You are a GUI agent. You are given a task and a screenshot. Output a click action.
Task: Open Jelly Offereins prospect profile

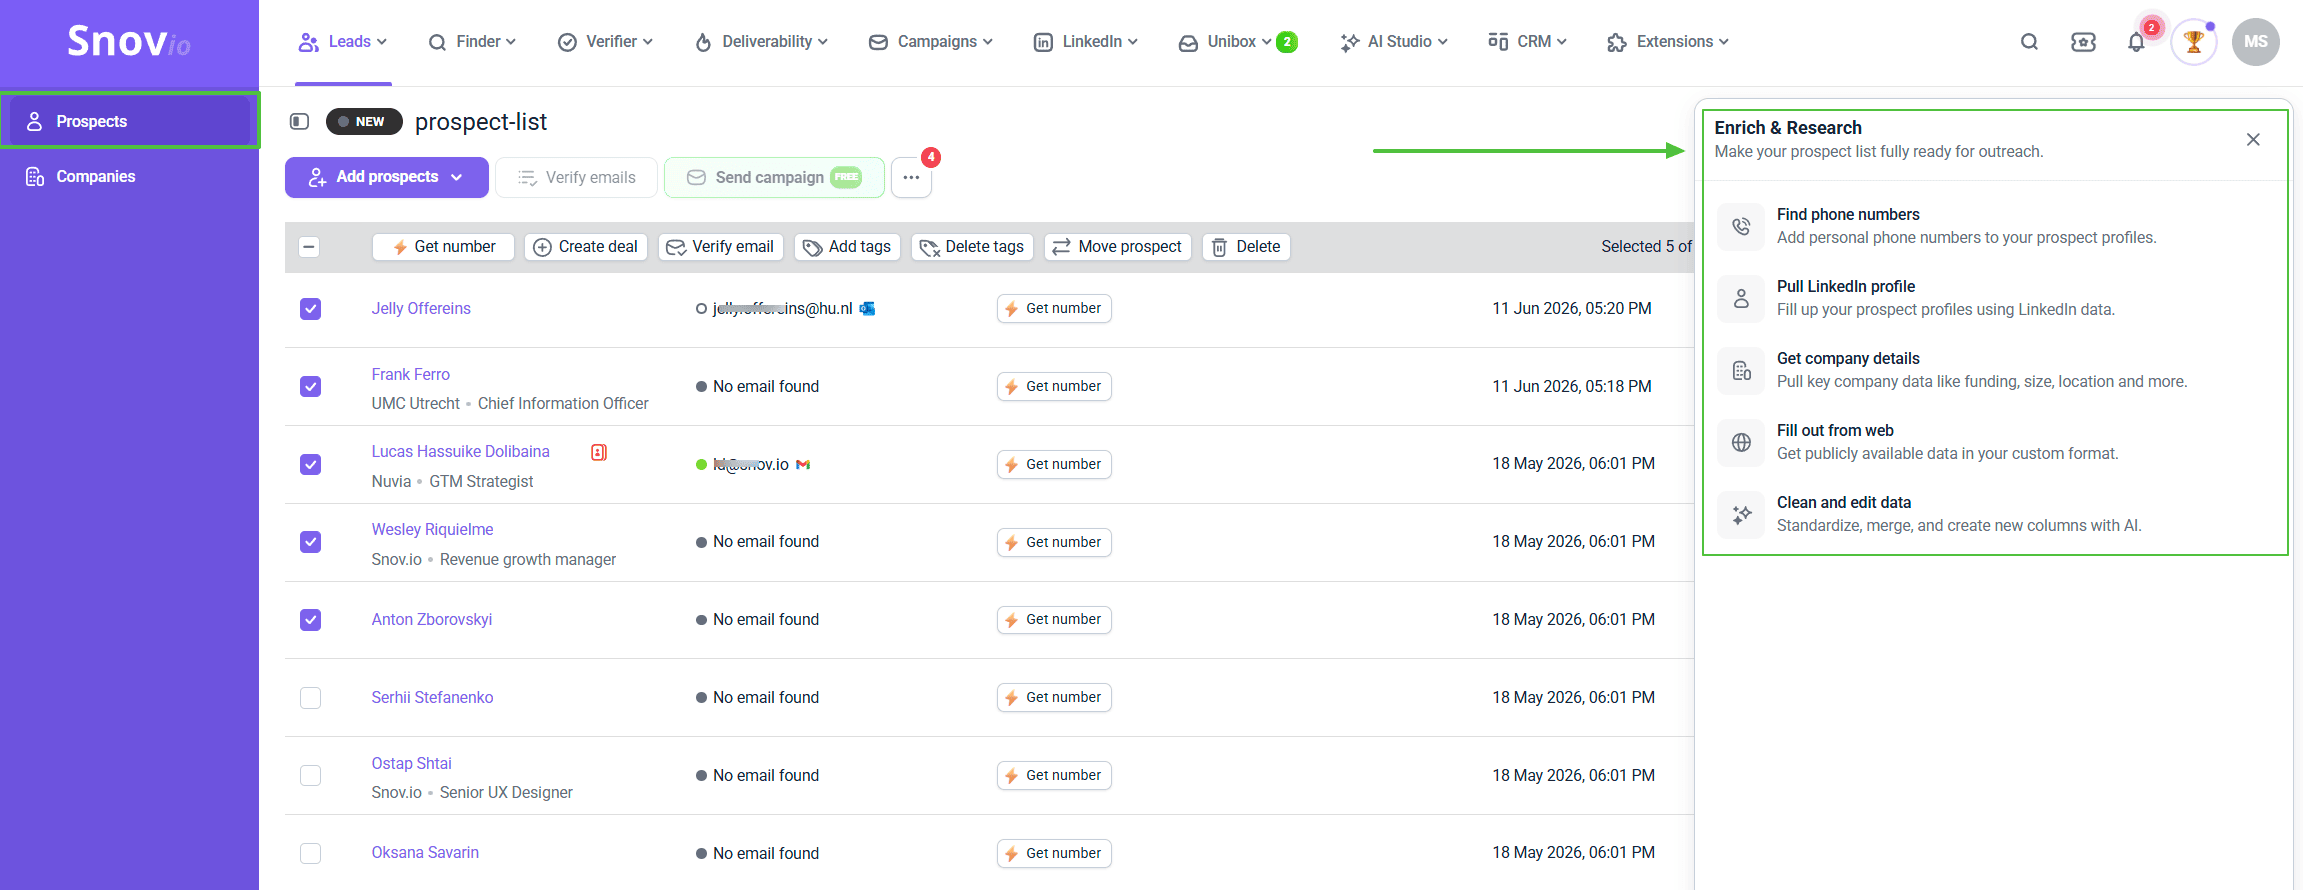click(x=421, y=309)
